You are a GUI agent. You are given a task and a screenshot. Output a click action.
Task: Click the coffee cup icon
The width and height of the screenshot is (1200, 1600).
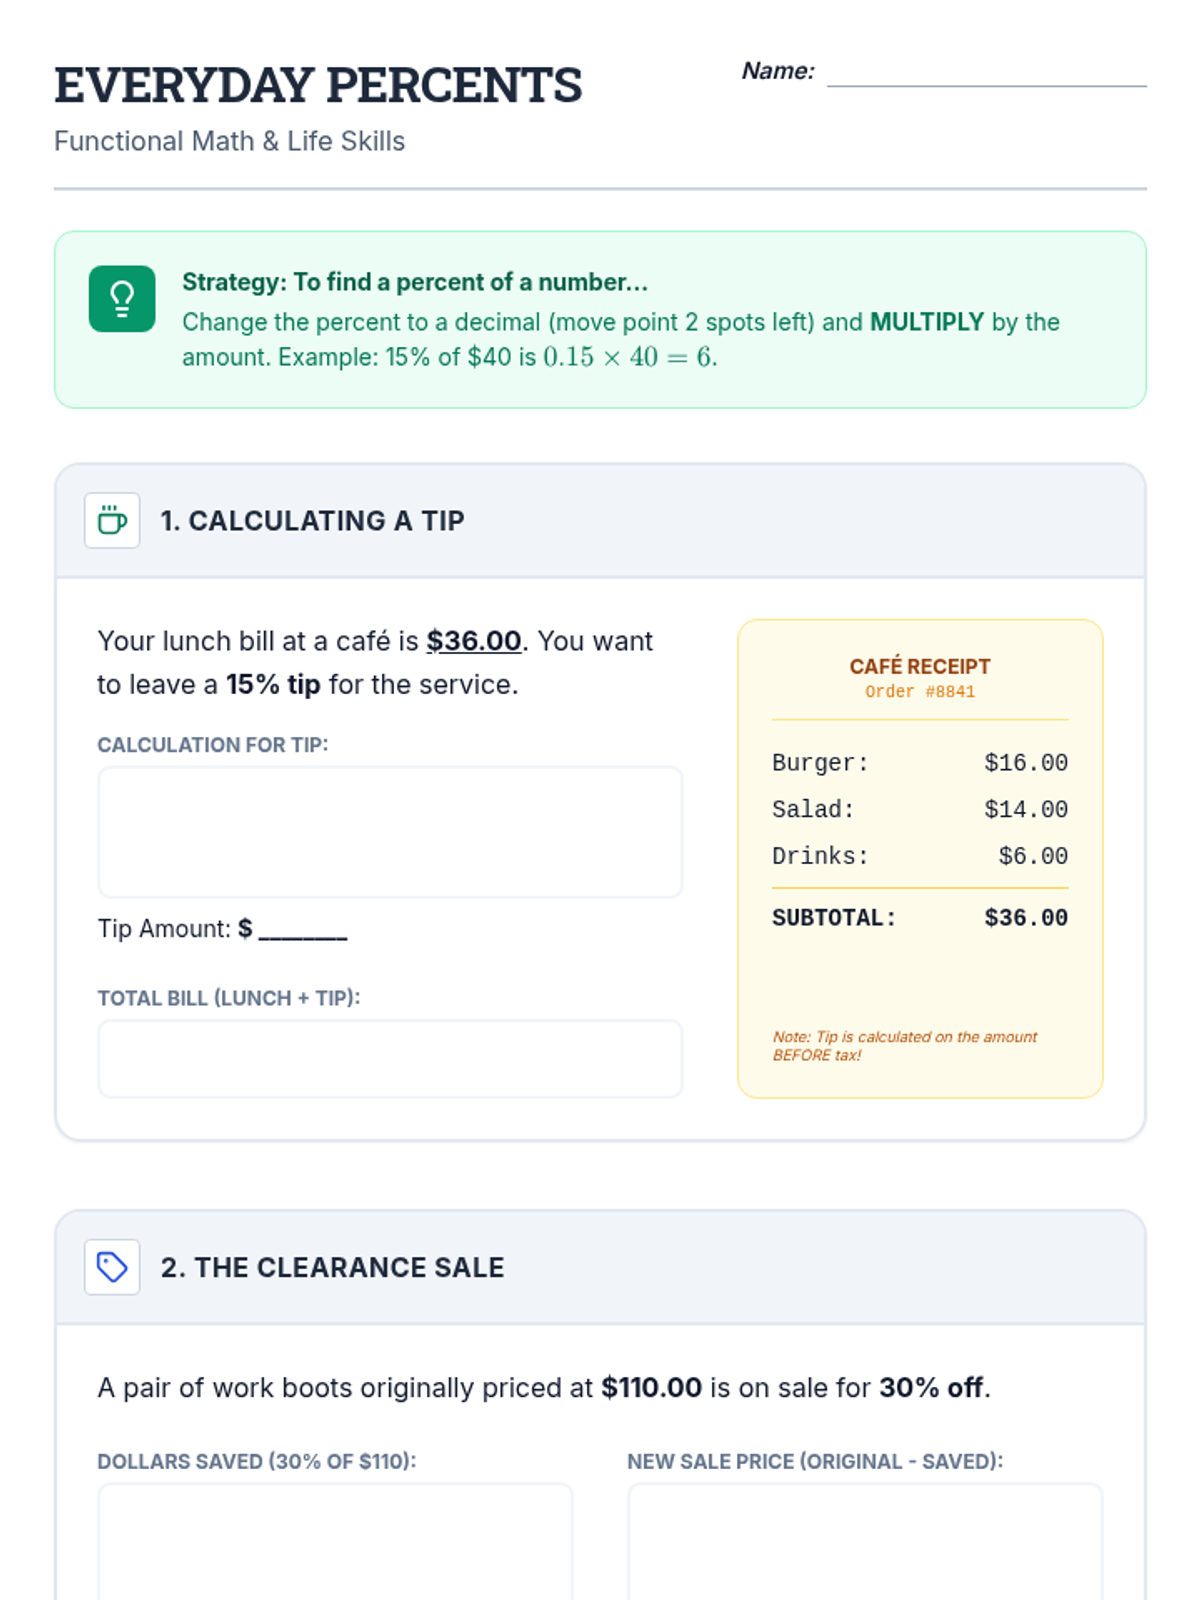112,520
